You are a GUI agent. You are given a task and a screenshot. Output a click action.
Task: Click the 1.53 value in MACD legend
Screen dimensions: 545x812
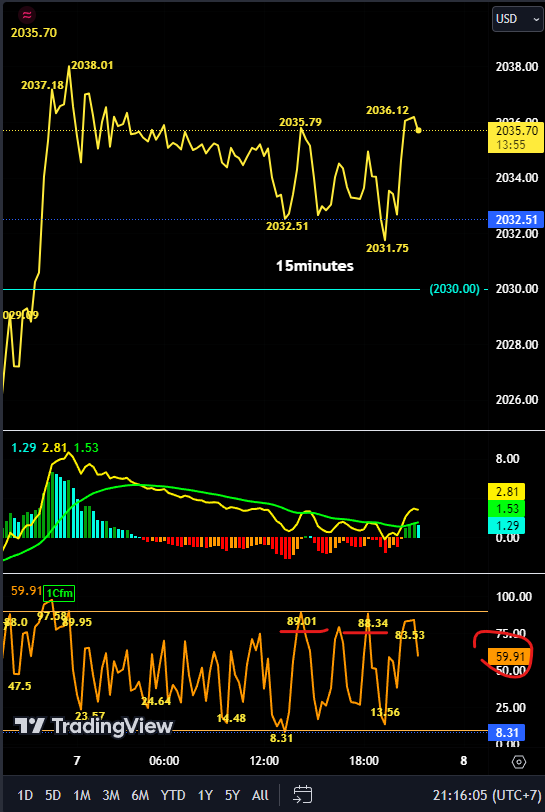click(87, 447)
